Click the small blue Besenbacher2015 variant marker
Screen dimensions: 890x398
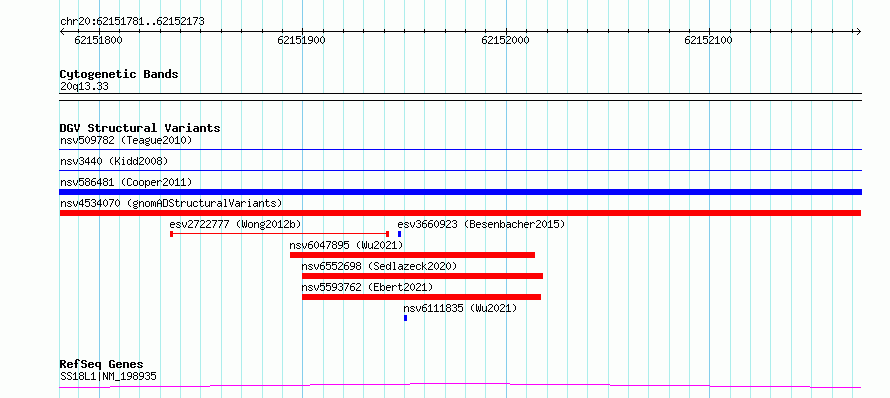(400, 234)
